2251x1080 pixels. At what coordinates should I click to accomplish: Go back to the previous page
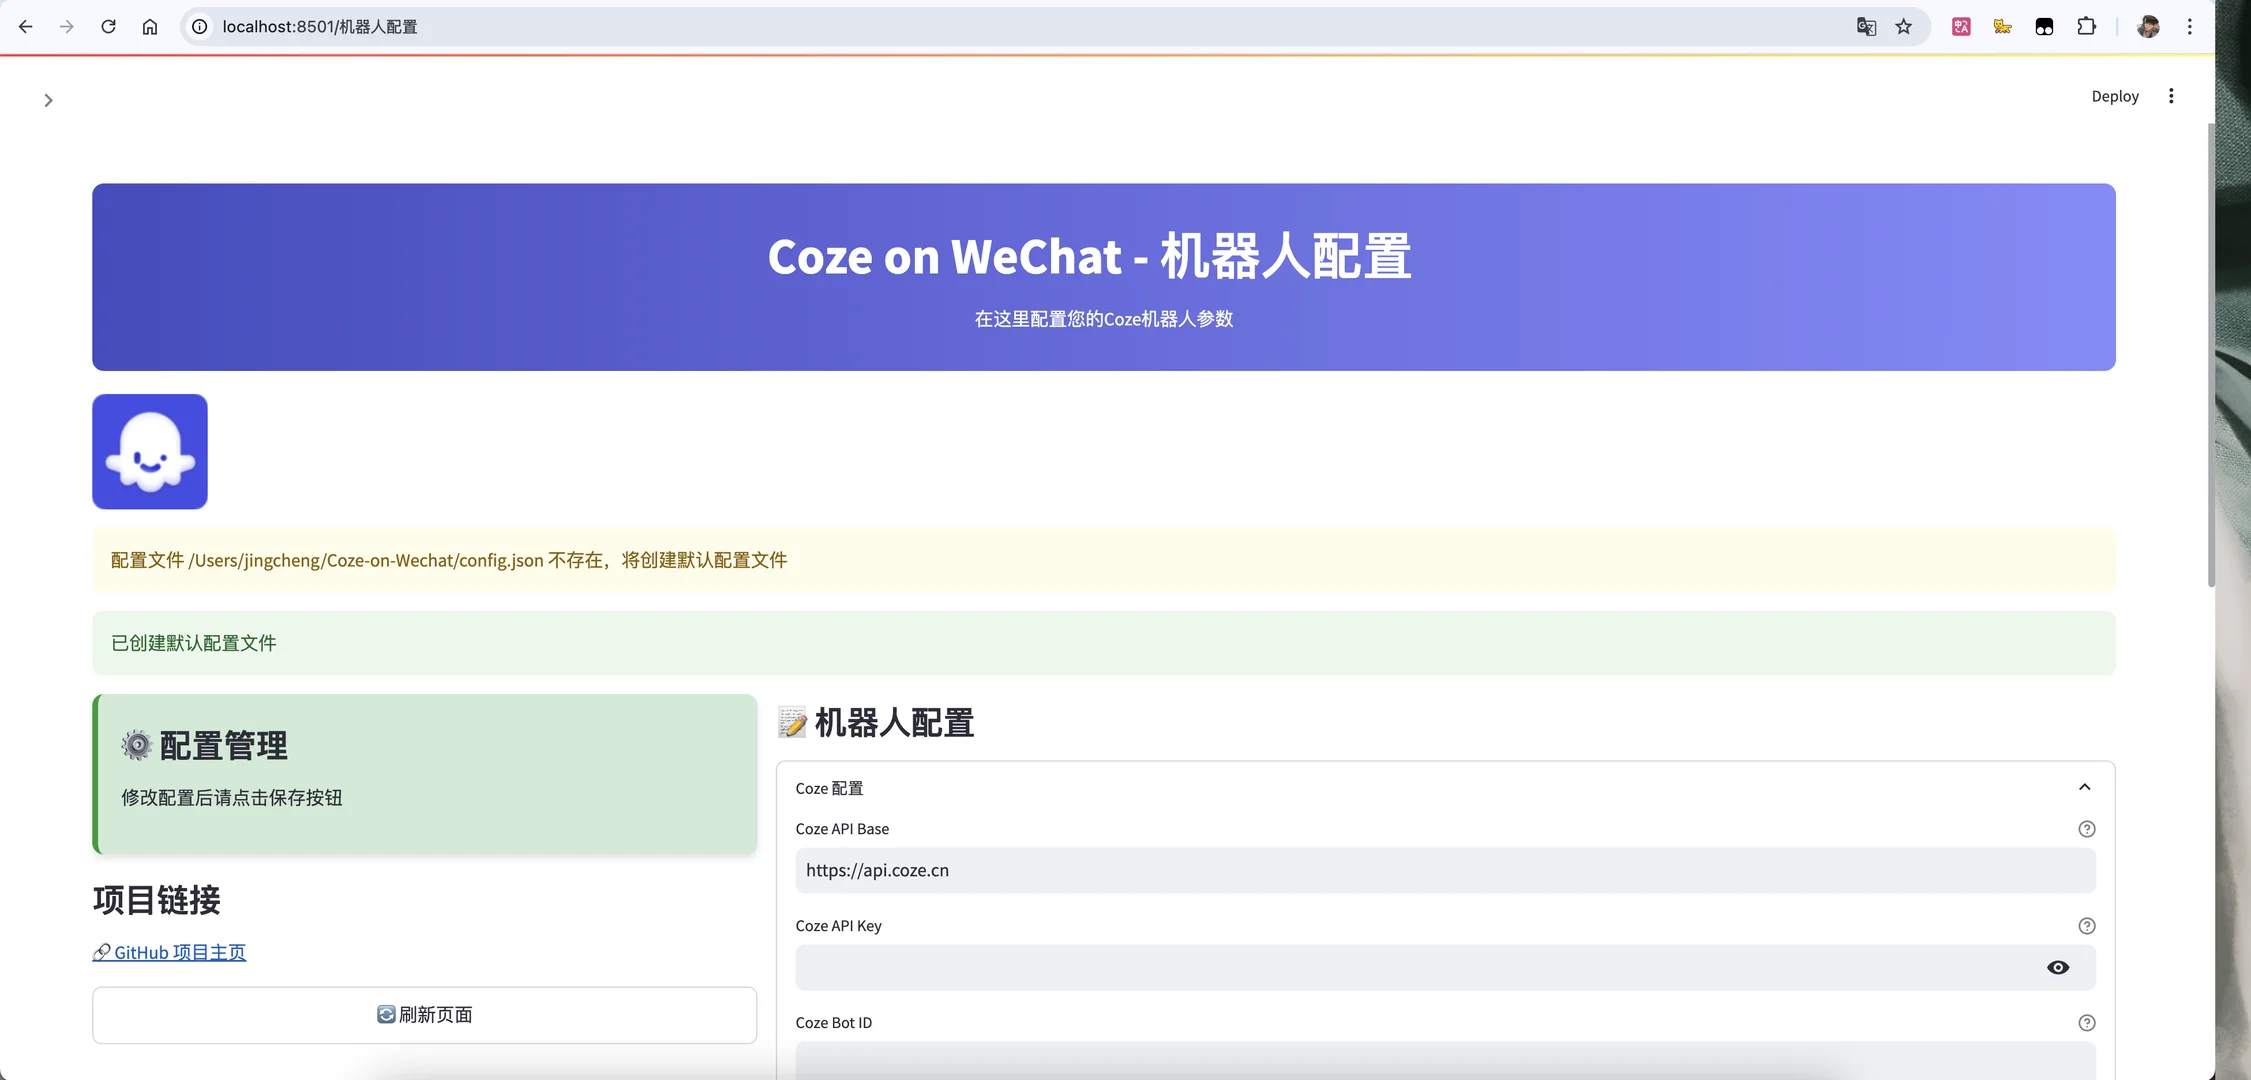[26, 27]
